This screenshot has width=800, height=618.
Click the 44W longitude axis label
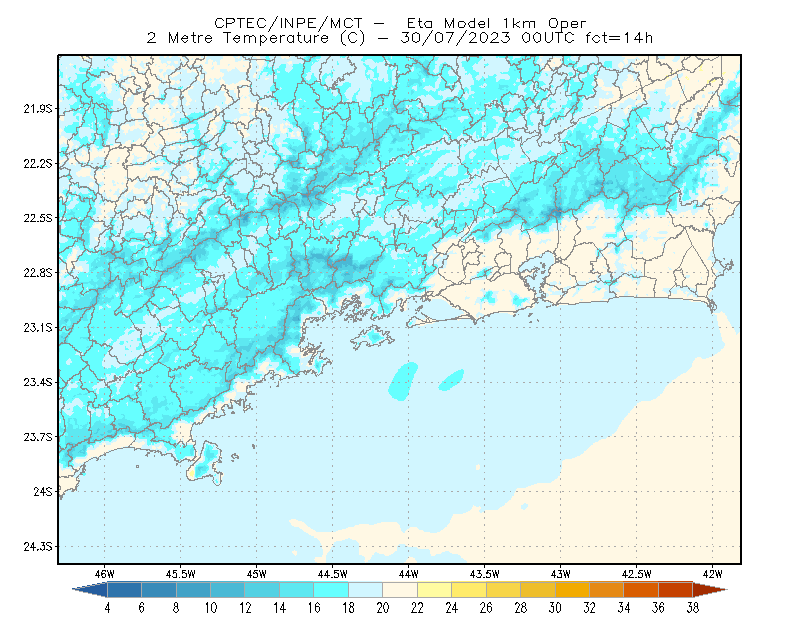point(408,574)
